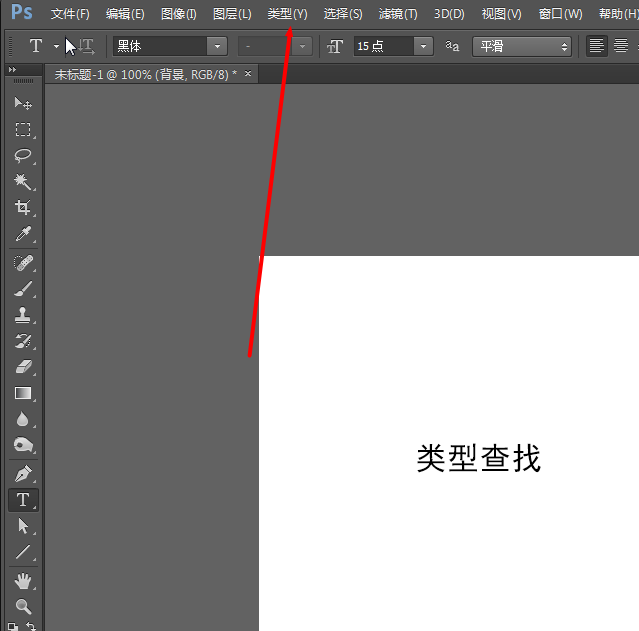Open the 编辑(E) menu

click(125, 14)
